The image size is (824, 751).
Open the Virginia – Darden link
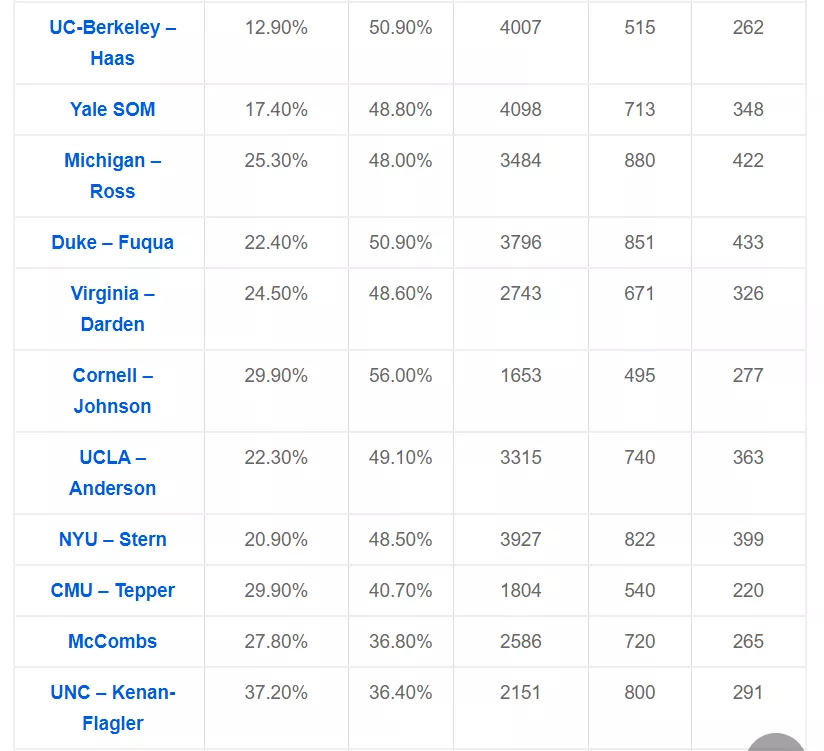112,309
